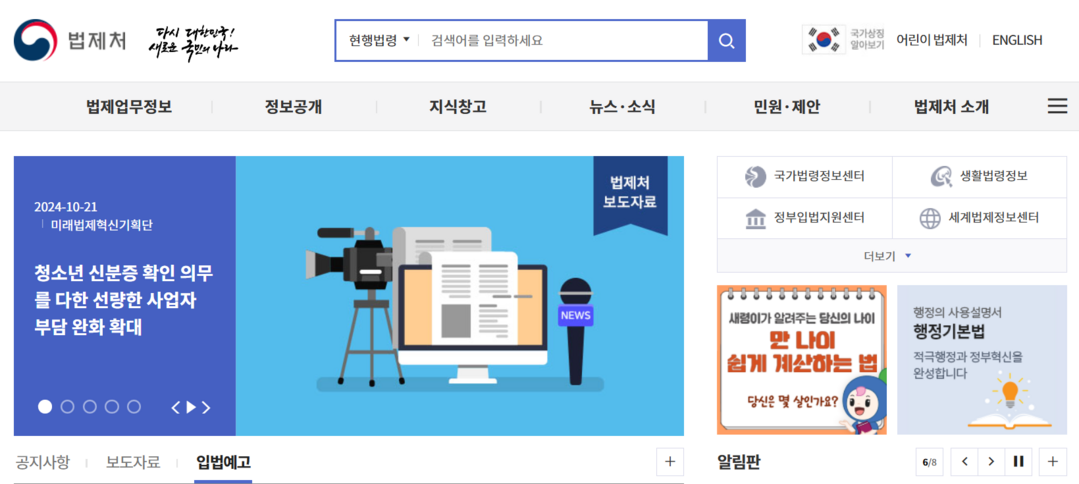This screenshot has height=484, width=1079.
Task: Open 정부입법지원센터 building icon link
Action: 756,218
